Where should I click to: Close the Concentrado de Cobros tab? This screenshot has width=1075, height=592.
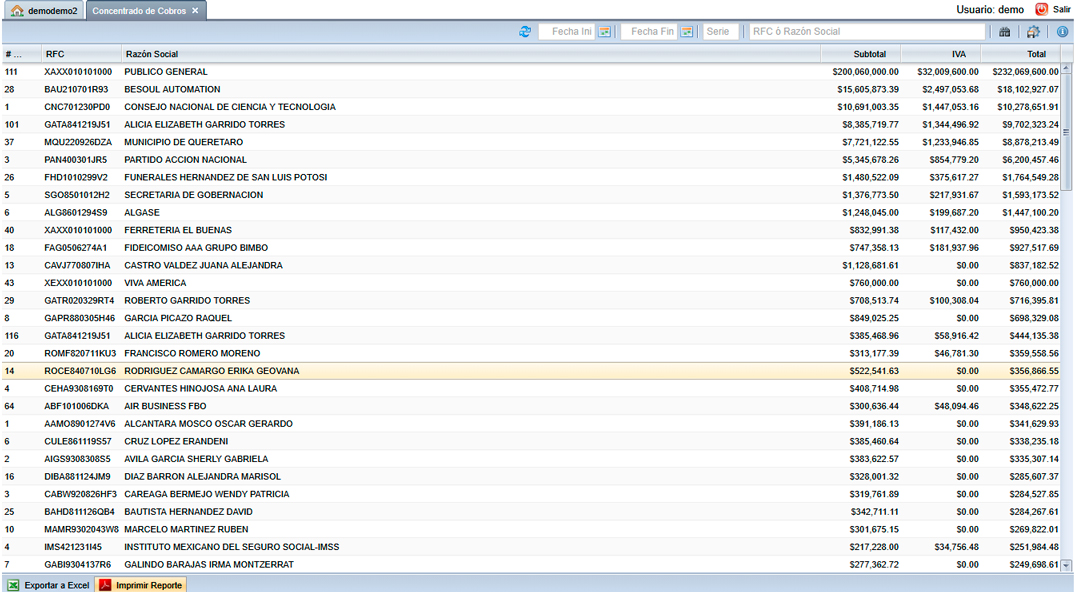point(196,10)
